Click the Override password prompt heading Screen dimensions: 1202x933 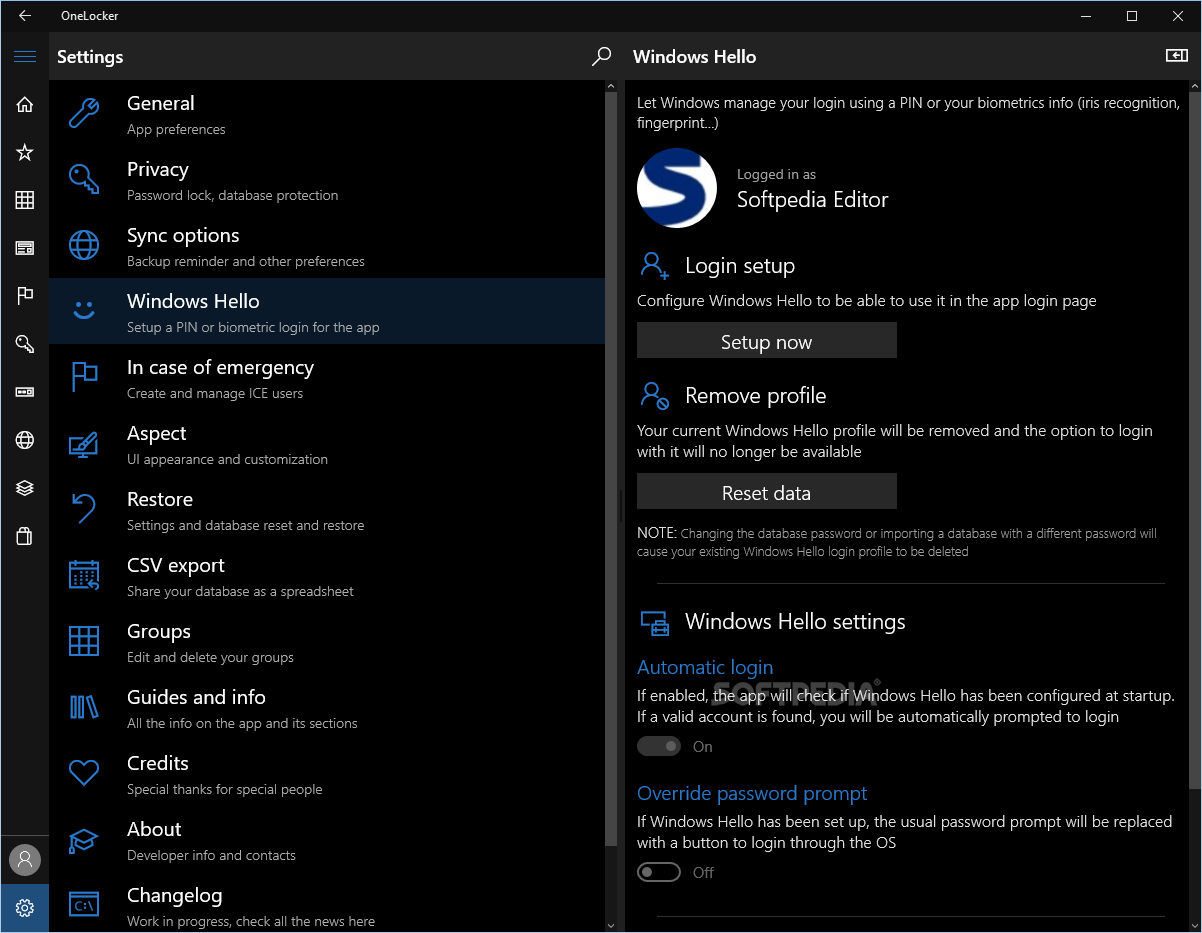coord(752,793)
